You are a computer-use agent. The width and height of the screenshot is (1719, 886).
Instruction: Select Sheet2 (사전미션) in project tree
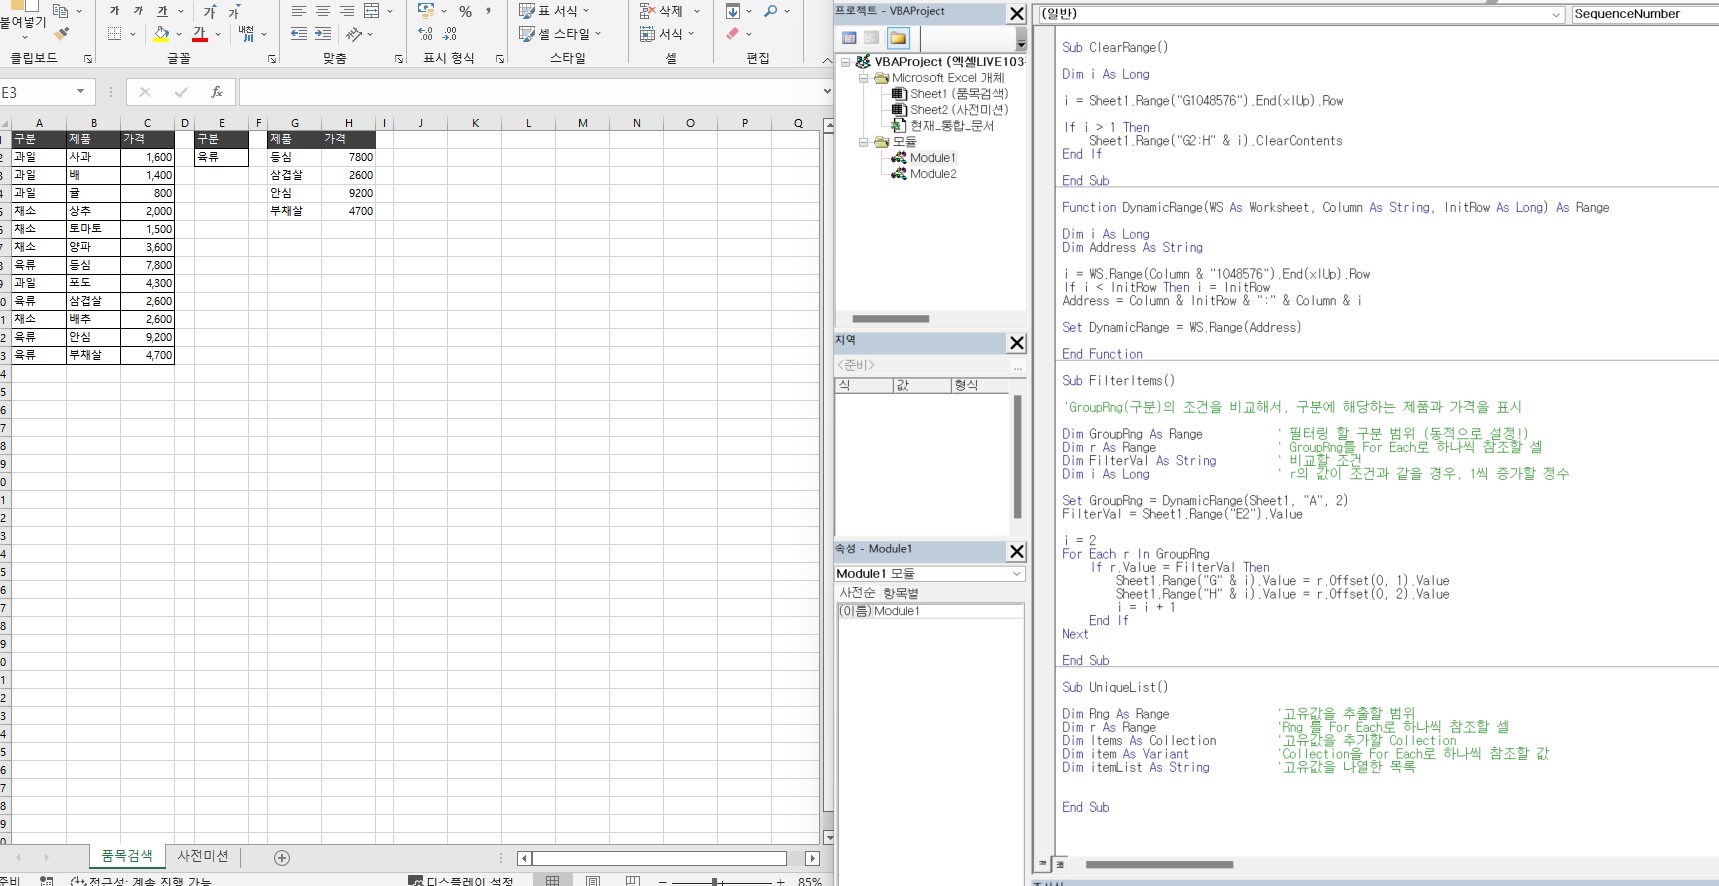(959, 110)
